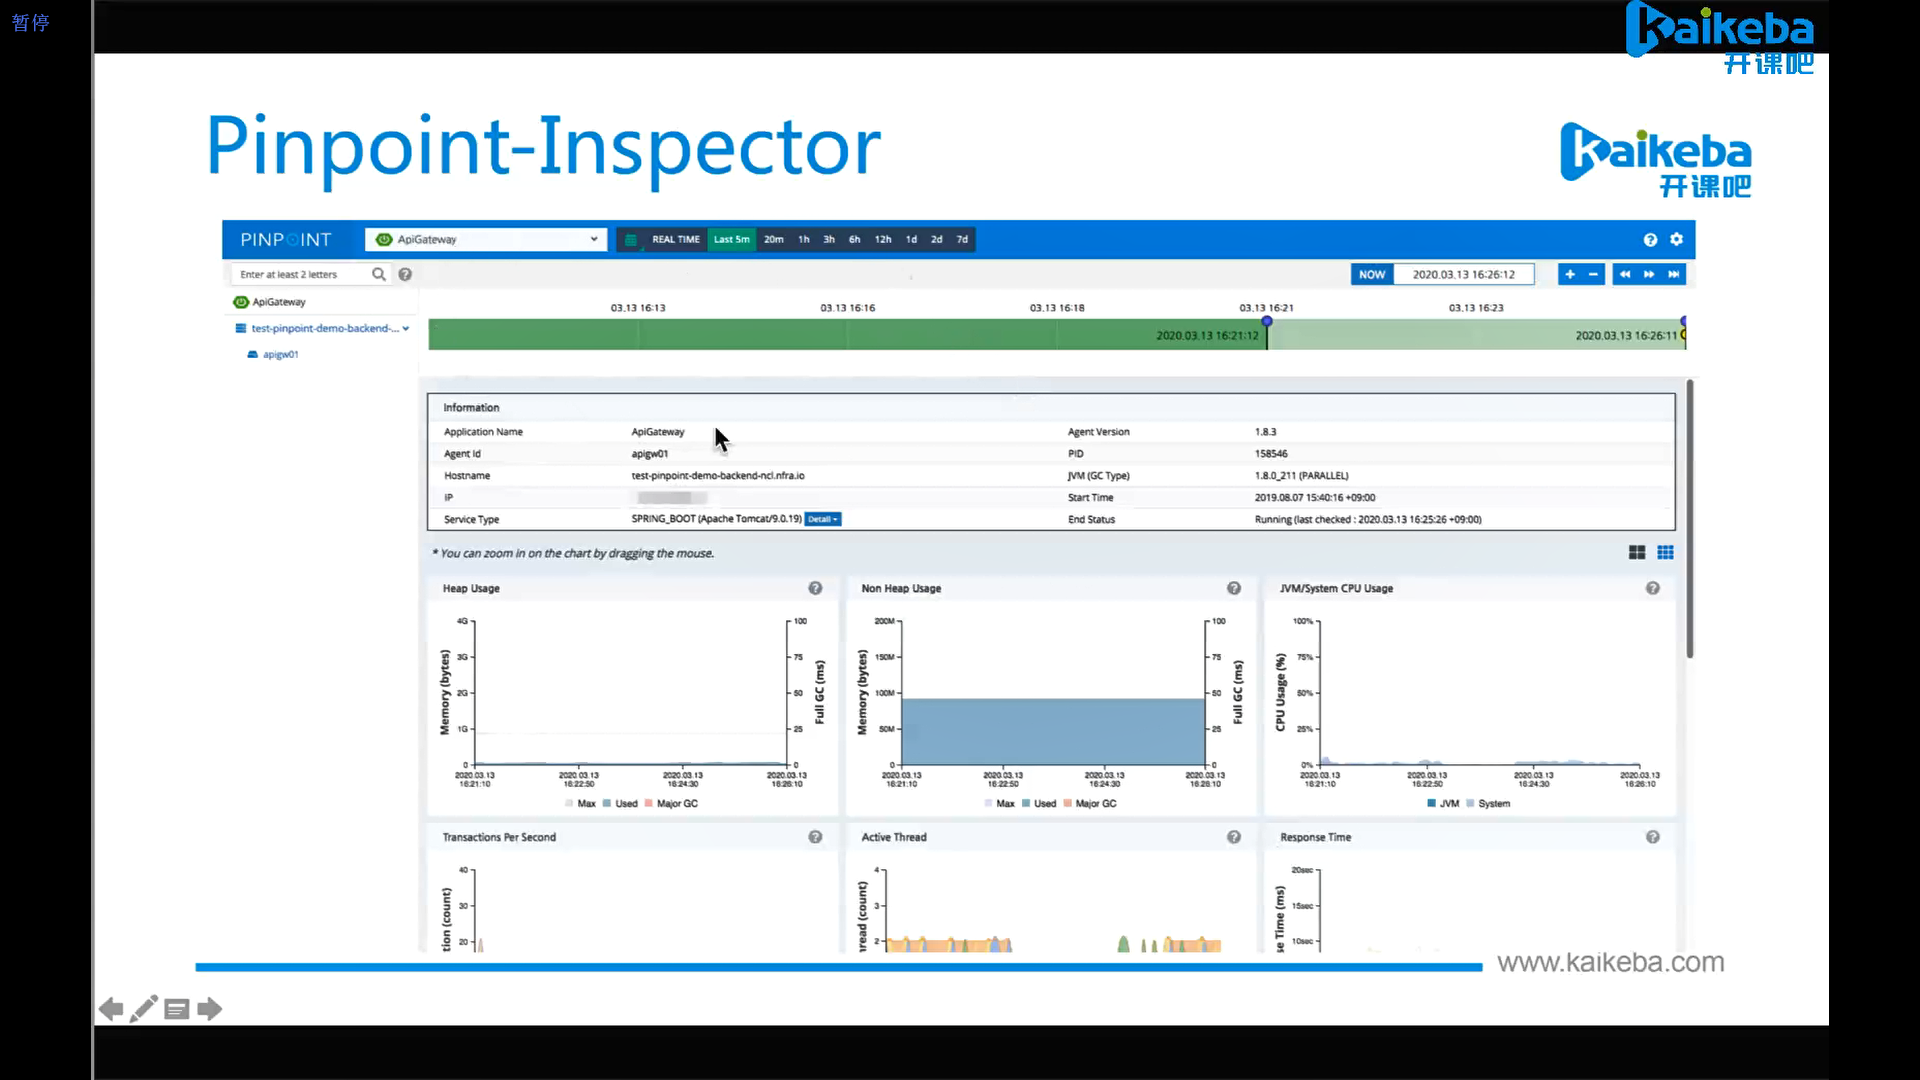1920x1080 pixels.
Task: Collapse test-pinpoint-demo-backend host tree node
Action: pos(405,328)
